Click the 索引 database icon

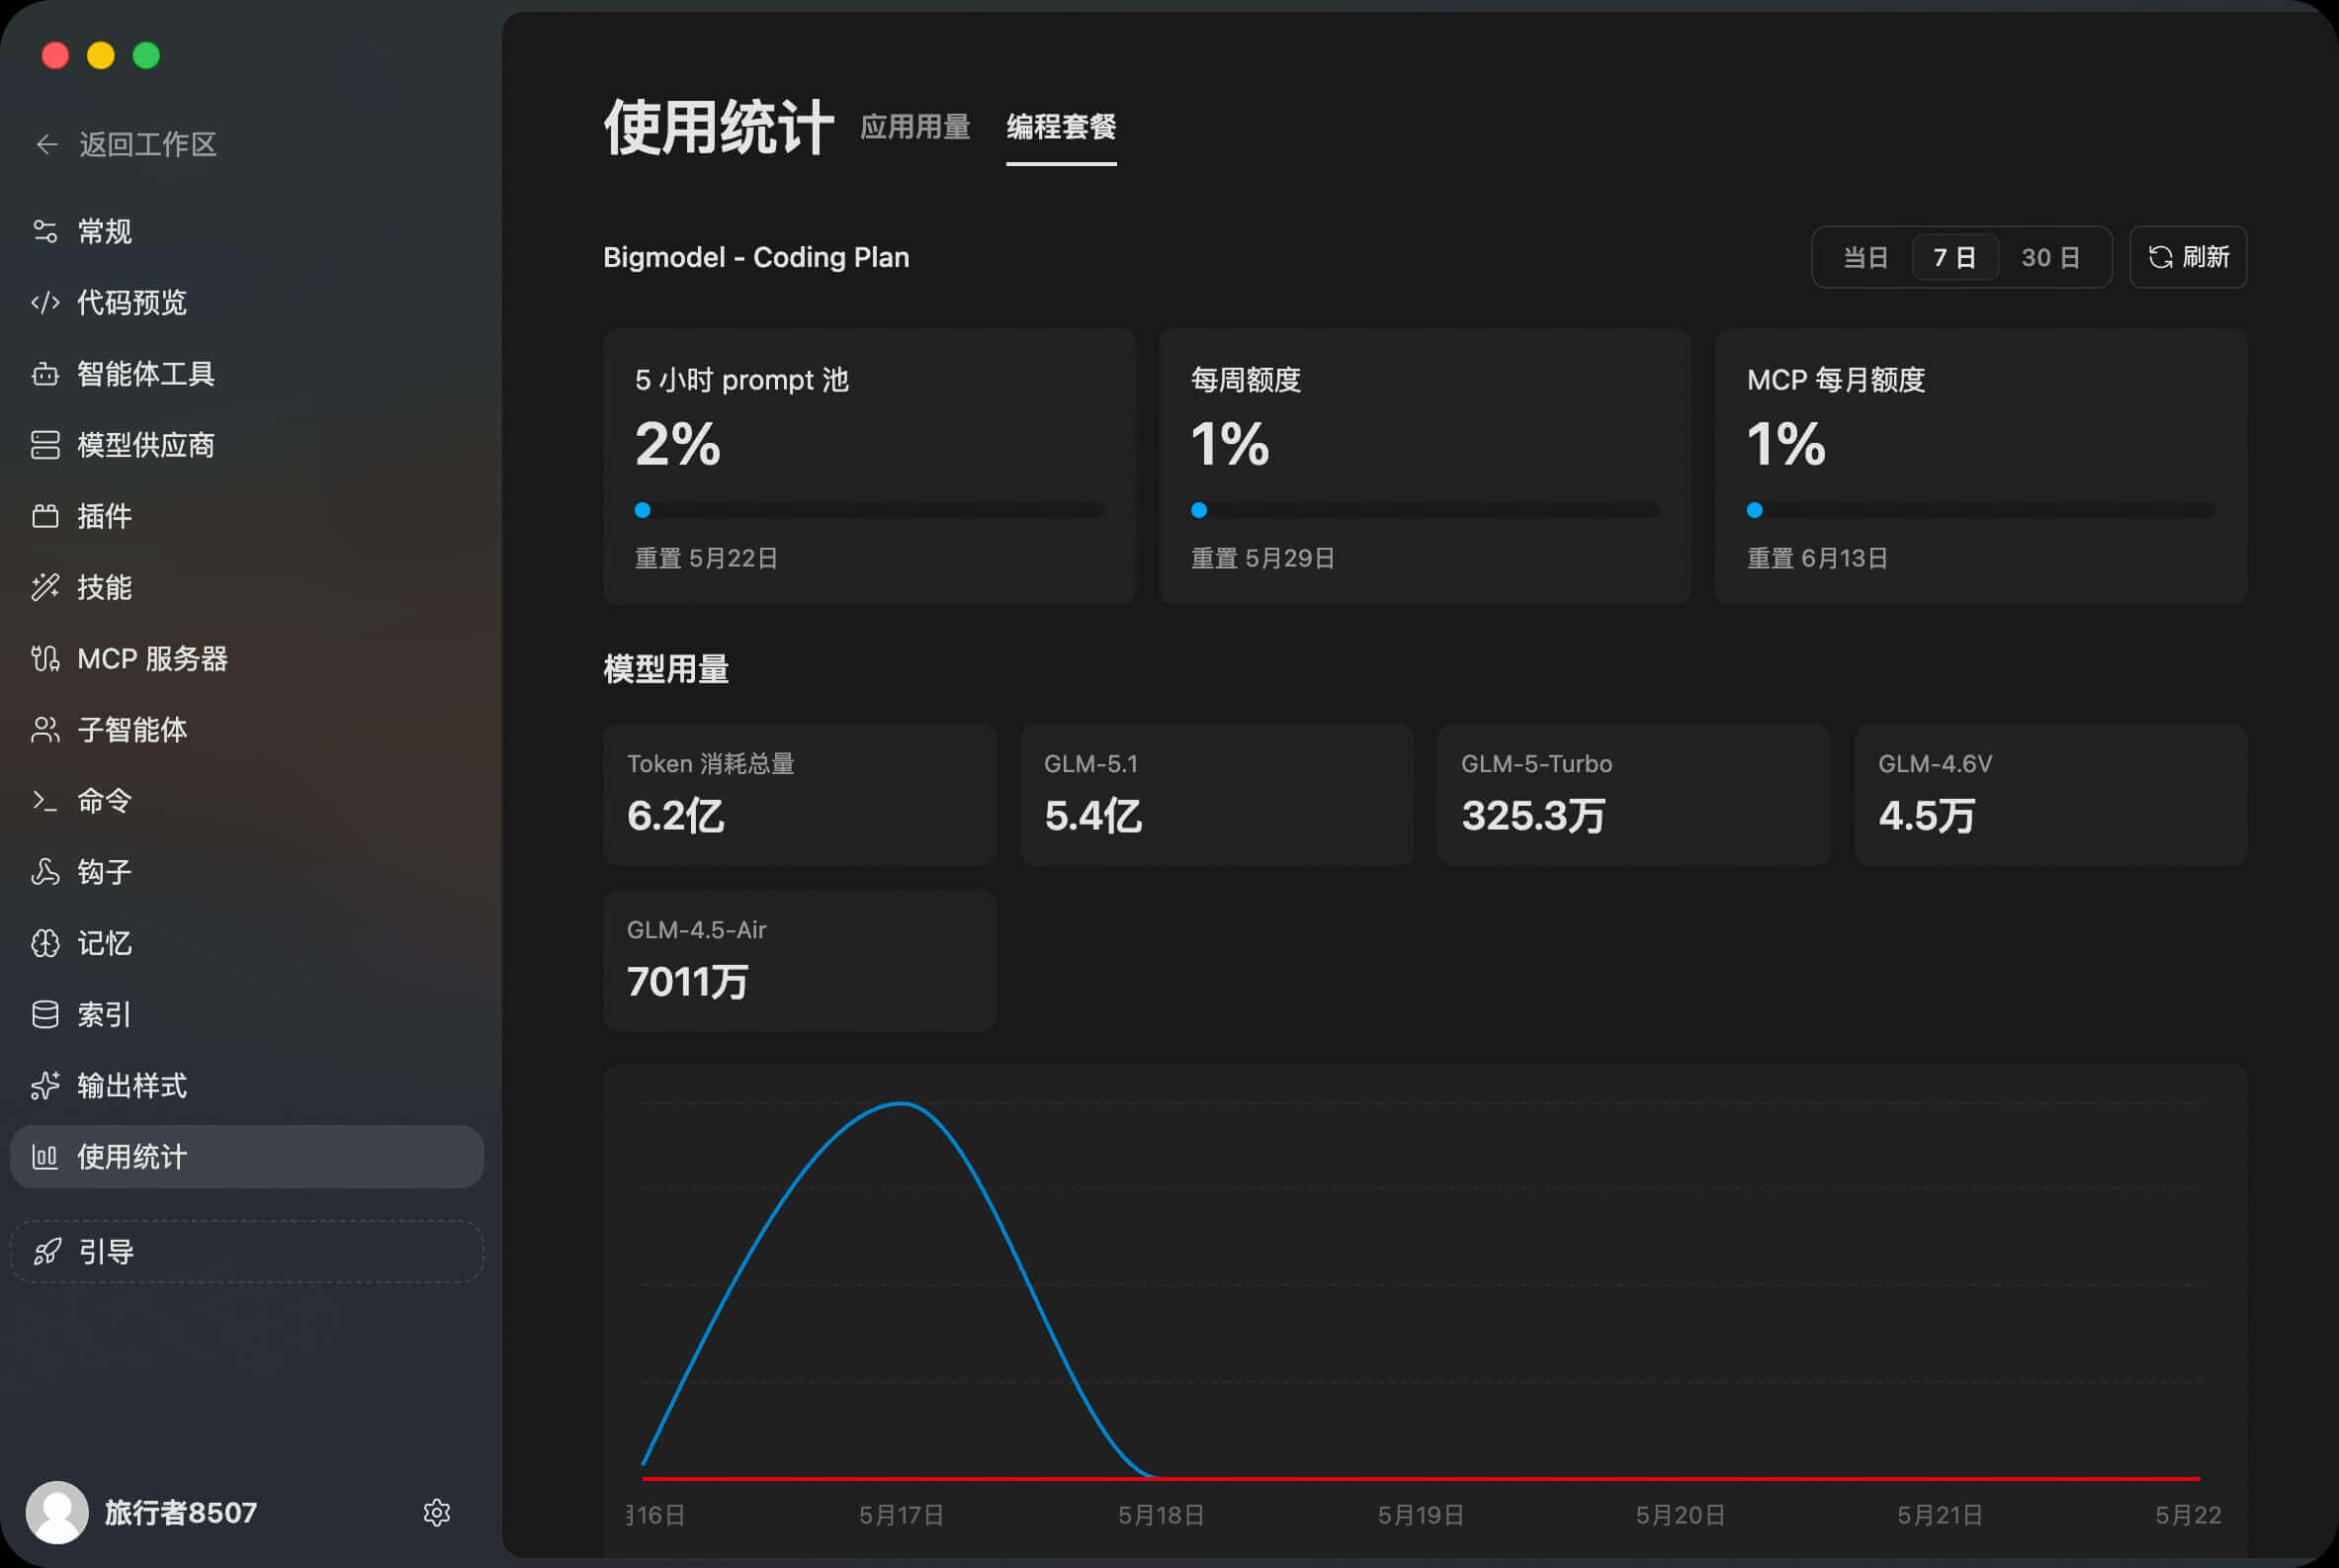tap(45, 1015)
